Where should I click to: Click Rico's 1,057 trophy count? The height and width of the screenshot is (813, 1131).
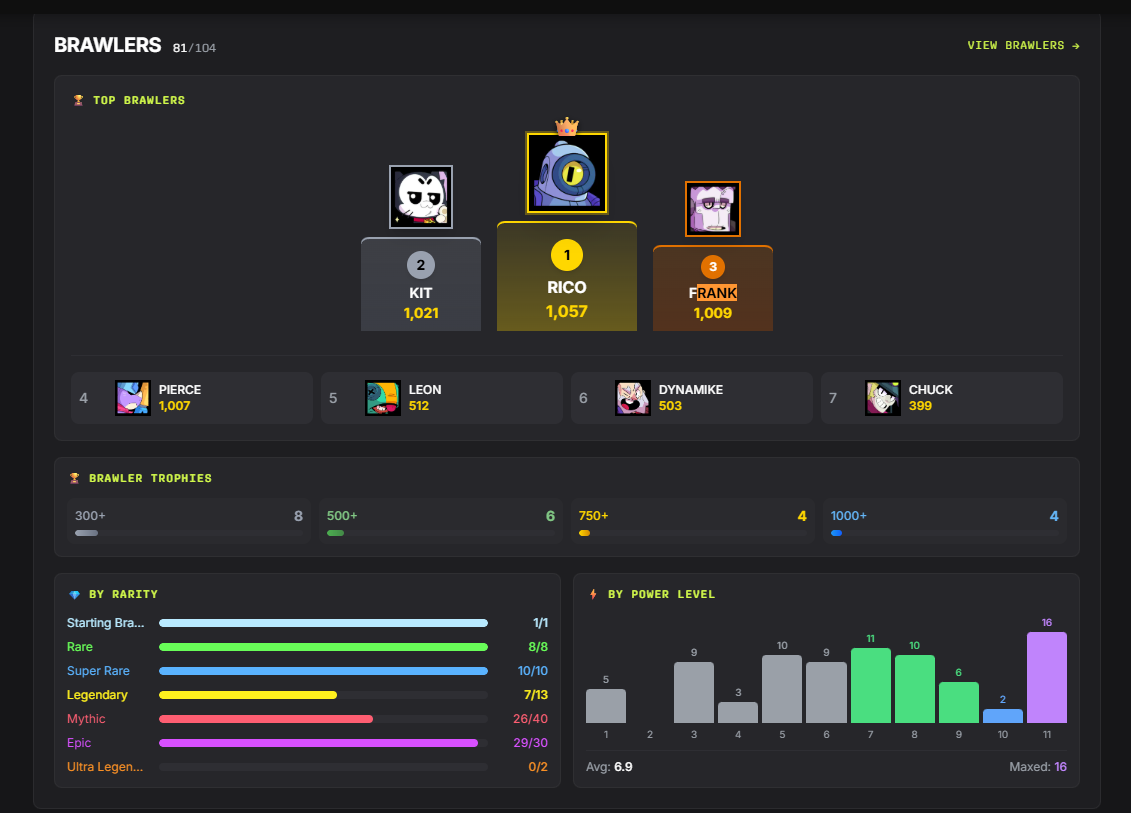pyautogui.click(x=567, y=312)
